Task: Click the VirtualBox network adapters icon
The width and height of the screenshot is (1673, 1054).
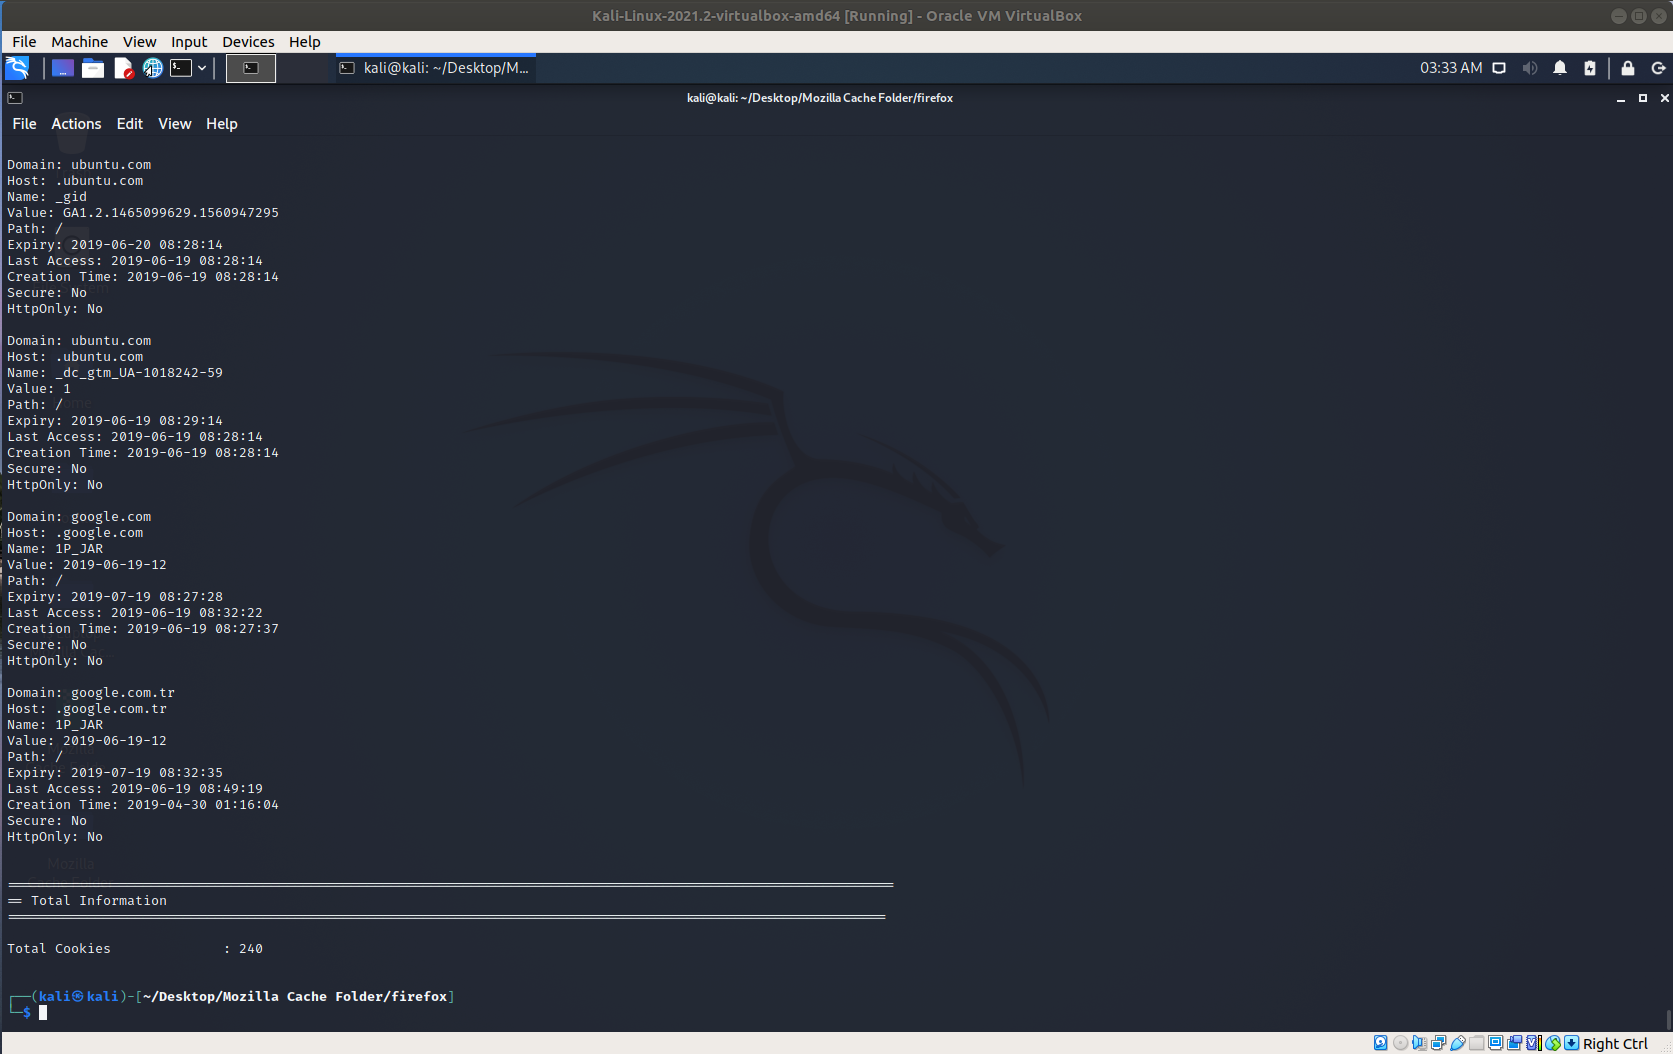Action: [x=1438, y=1043]
